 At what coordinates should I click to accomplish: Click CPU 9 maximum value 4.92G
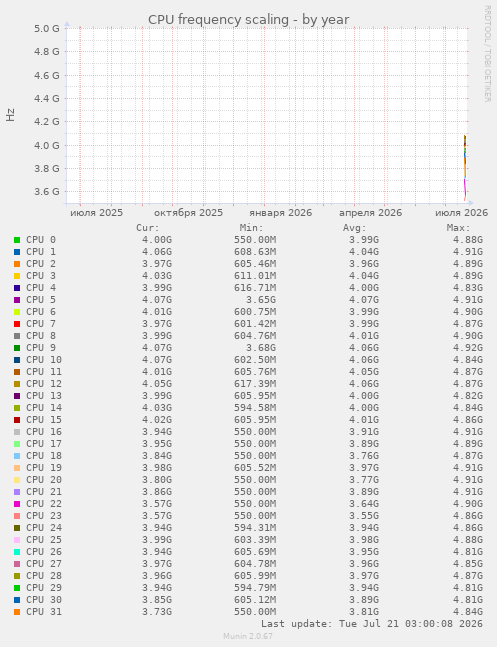pos(468,347)
